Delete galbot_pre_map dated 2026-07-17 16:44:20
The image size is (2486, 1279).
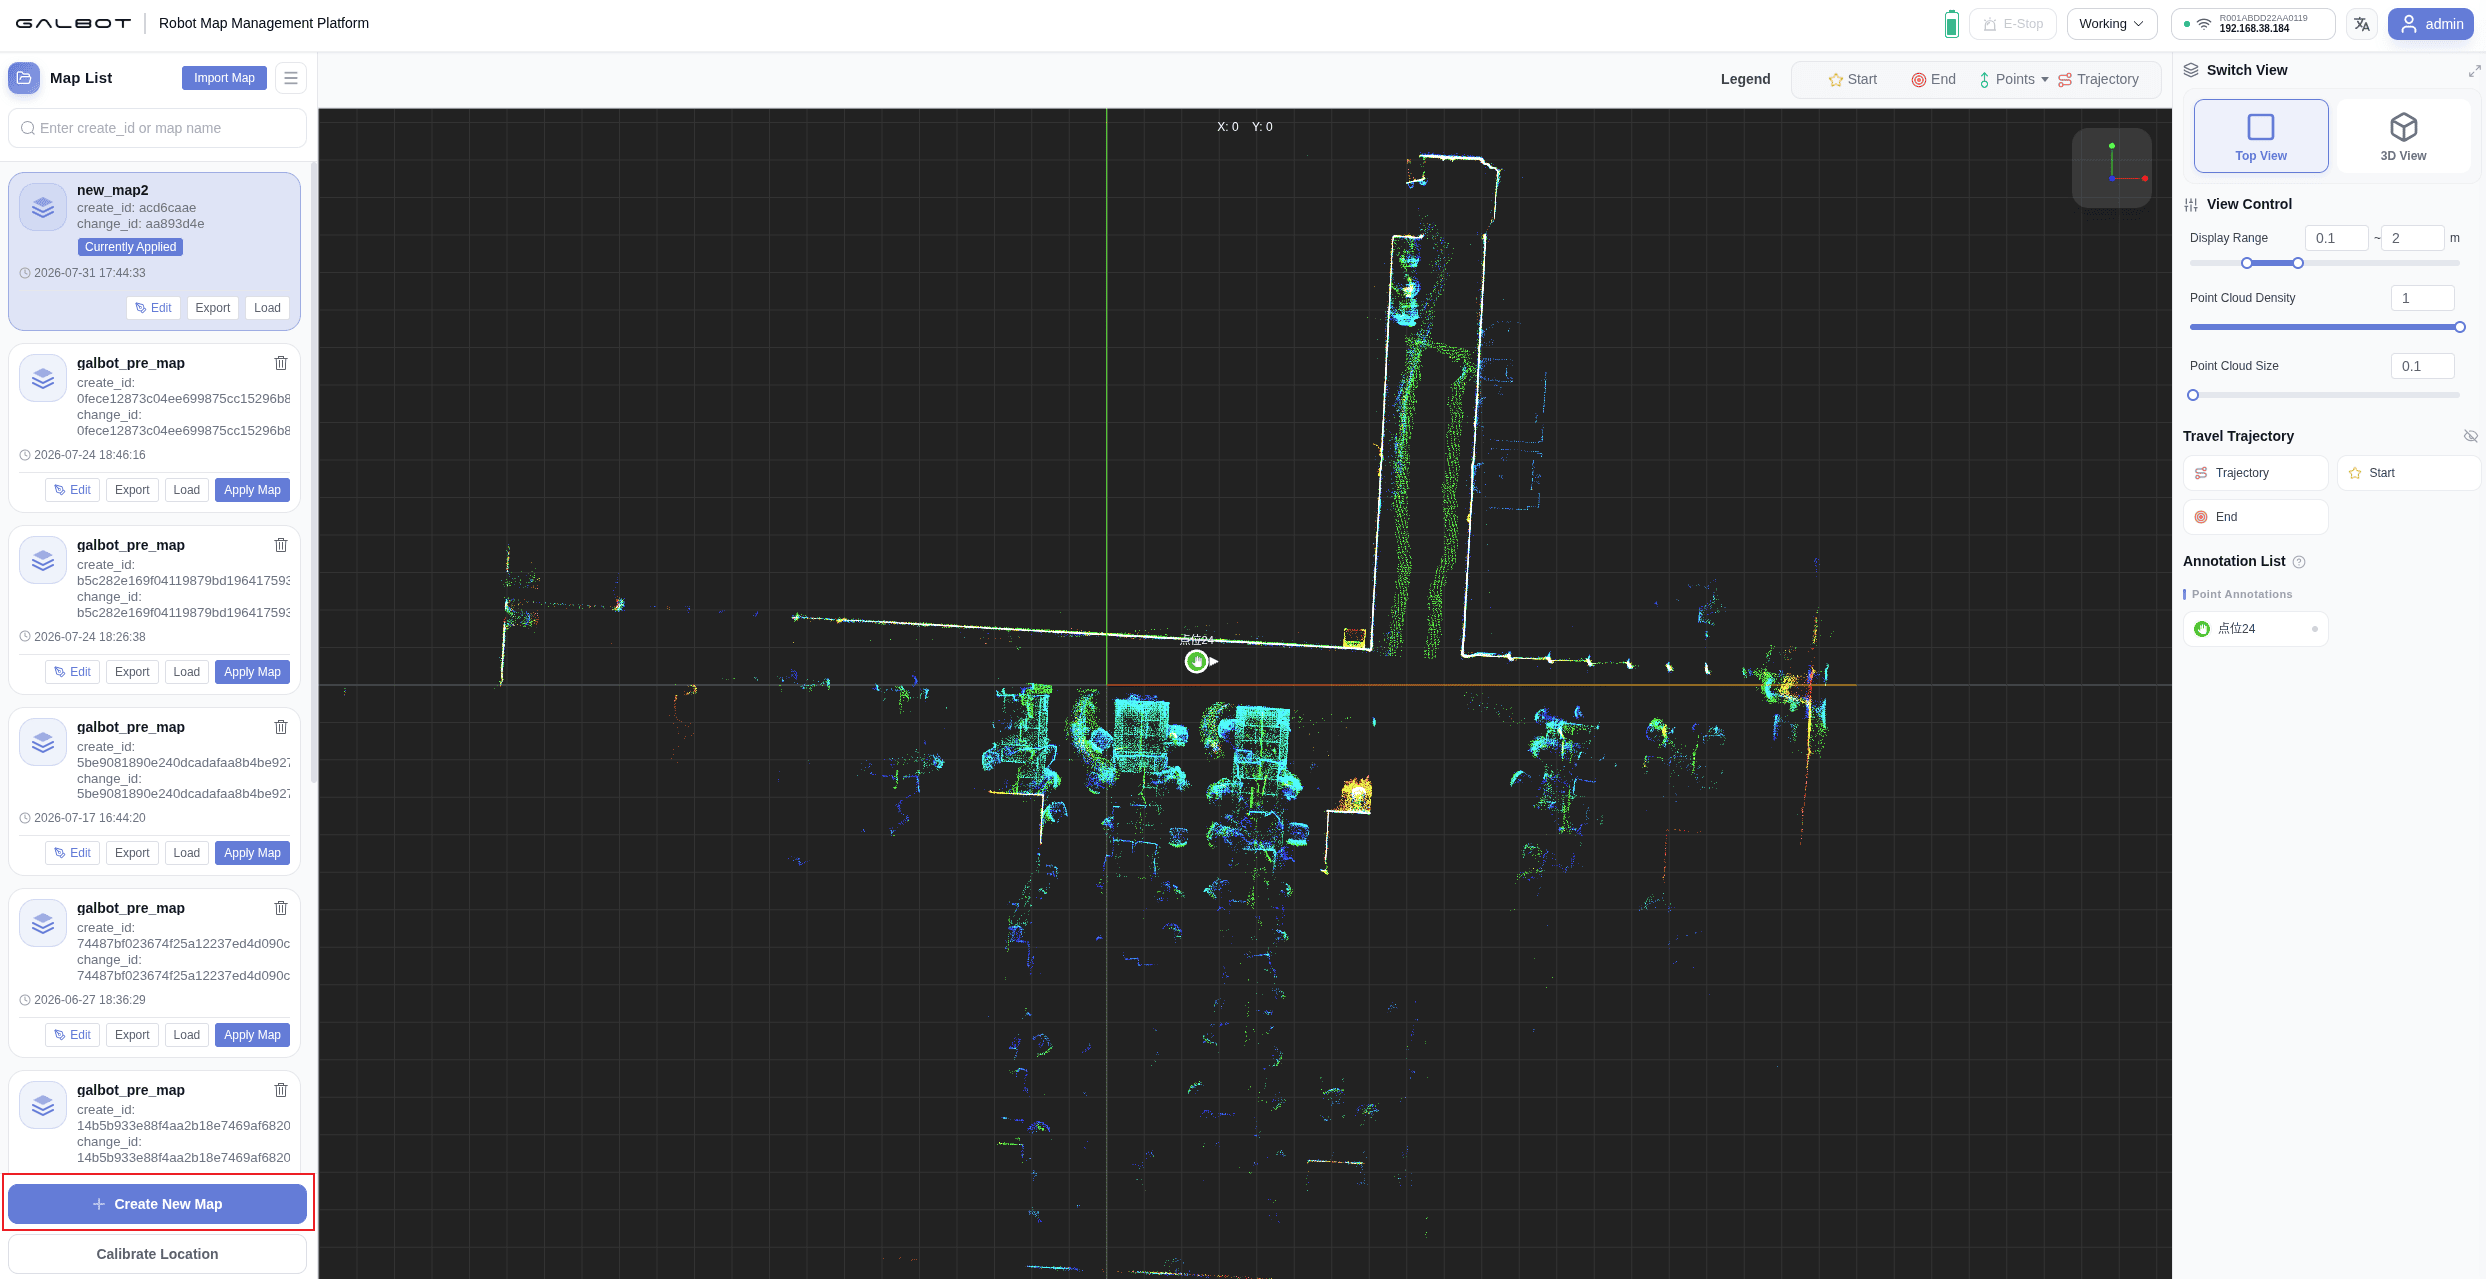tap(281, 727)
